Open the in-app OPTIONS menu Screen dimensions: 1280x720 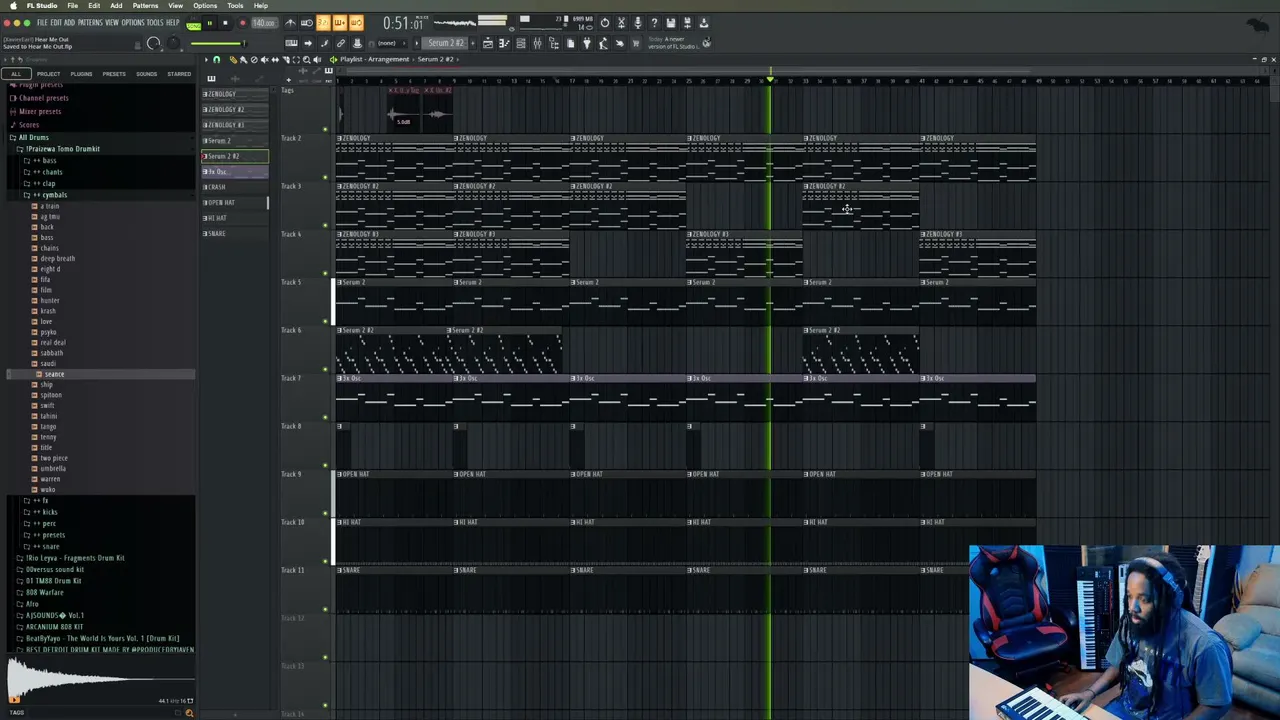[x=133, y=22]
